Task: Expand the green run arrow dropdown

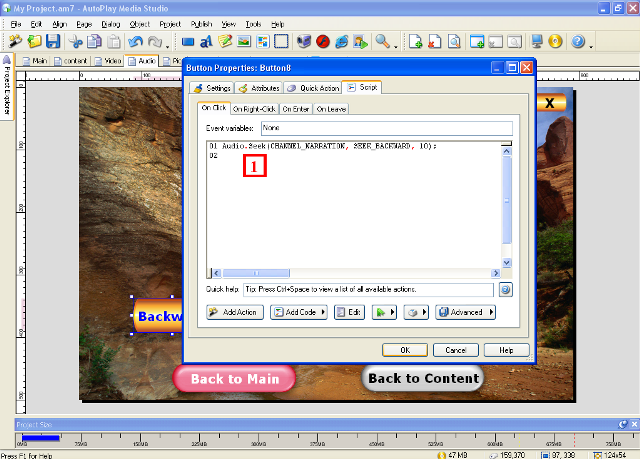Action: (385, 312)
